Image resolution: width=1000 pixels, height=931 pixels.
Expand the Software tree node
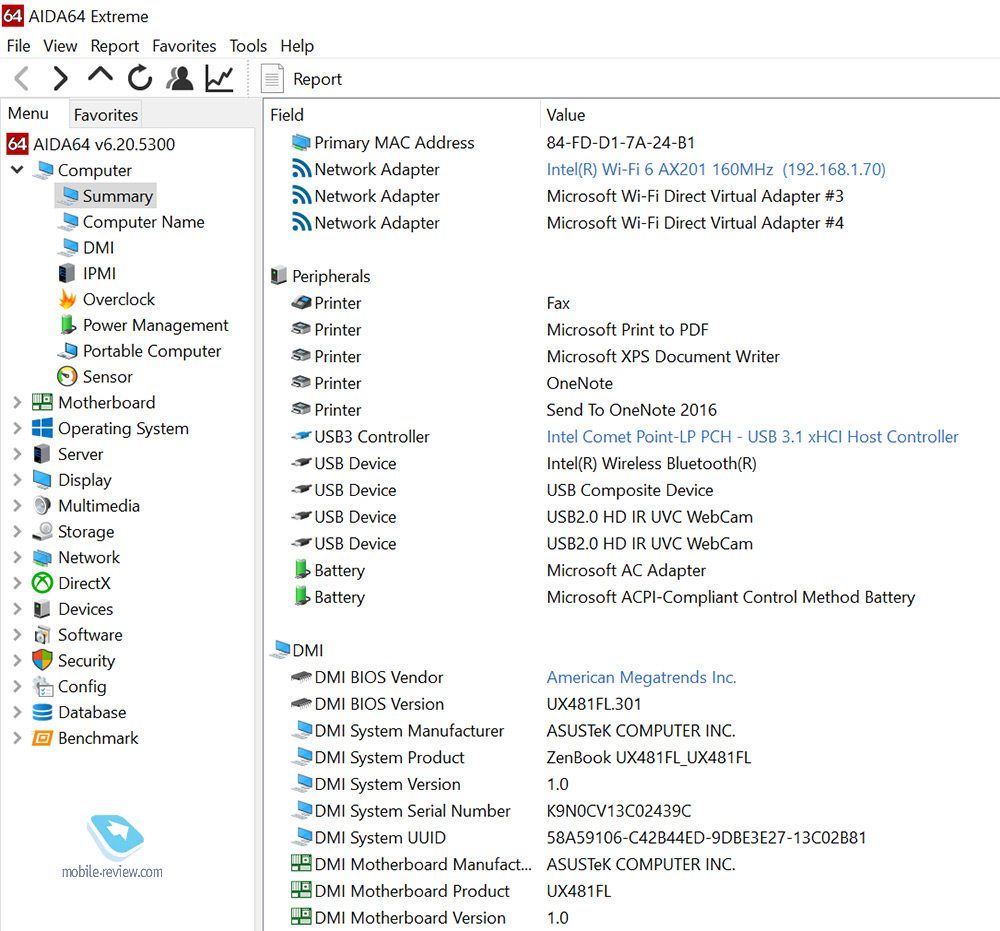click(x=17, y=634)
